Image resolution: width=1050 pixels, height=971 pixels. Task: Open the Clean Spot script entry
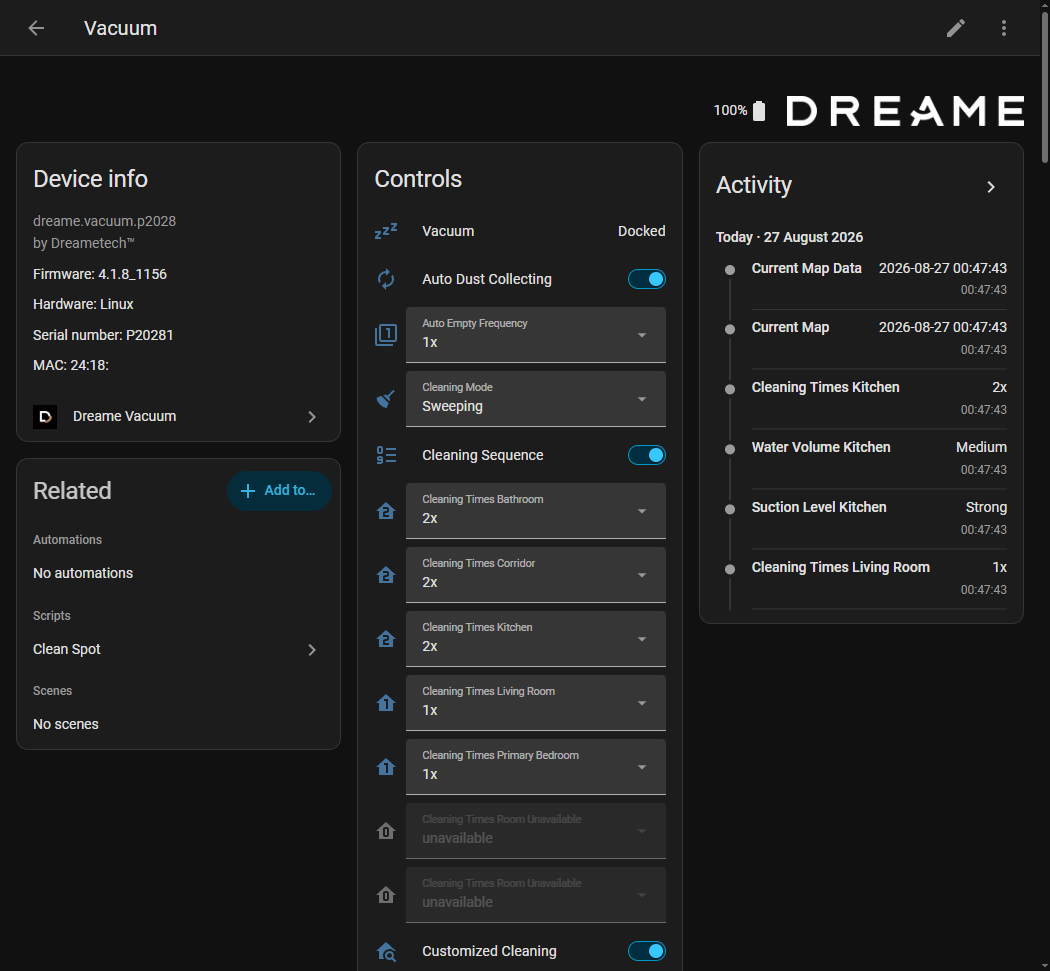[175, 650]
